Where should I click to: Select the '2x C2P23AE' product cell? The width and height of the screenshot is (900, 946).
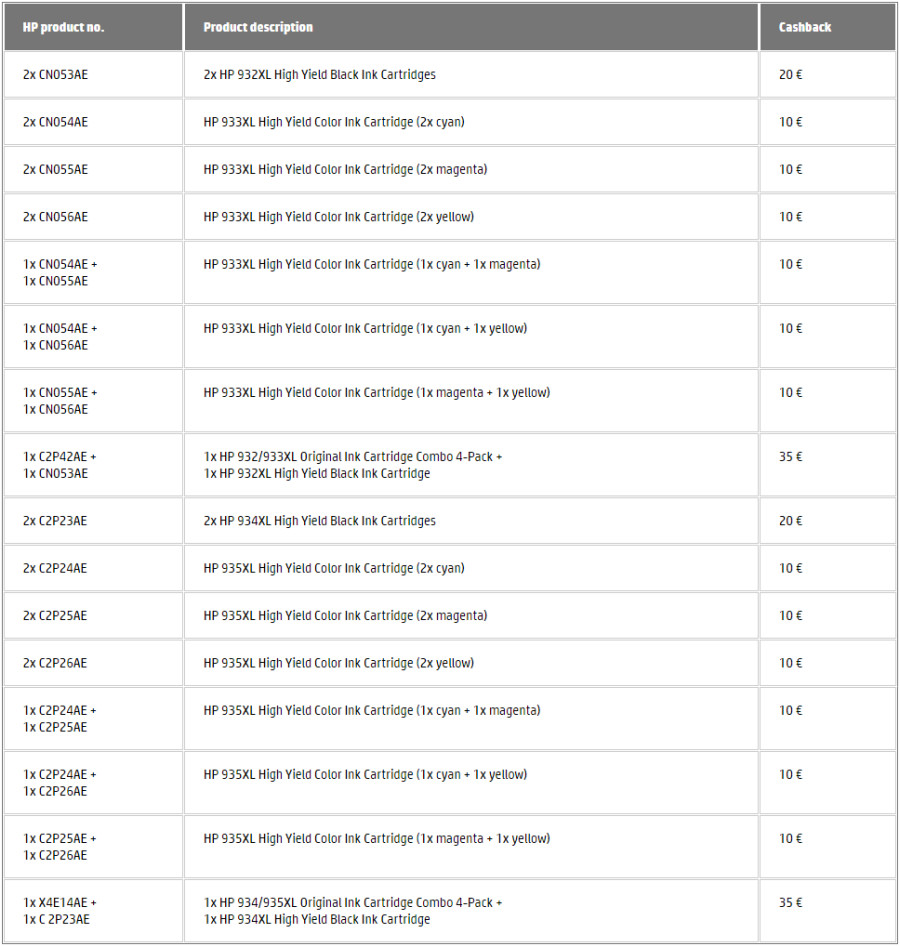tap(93, 521)
